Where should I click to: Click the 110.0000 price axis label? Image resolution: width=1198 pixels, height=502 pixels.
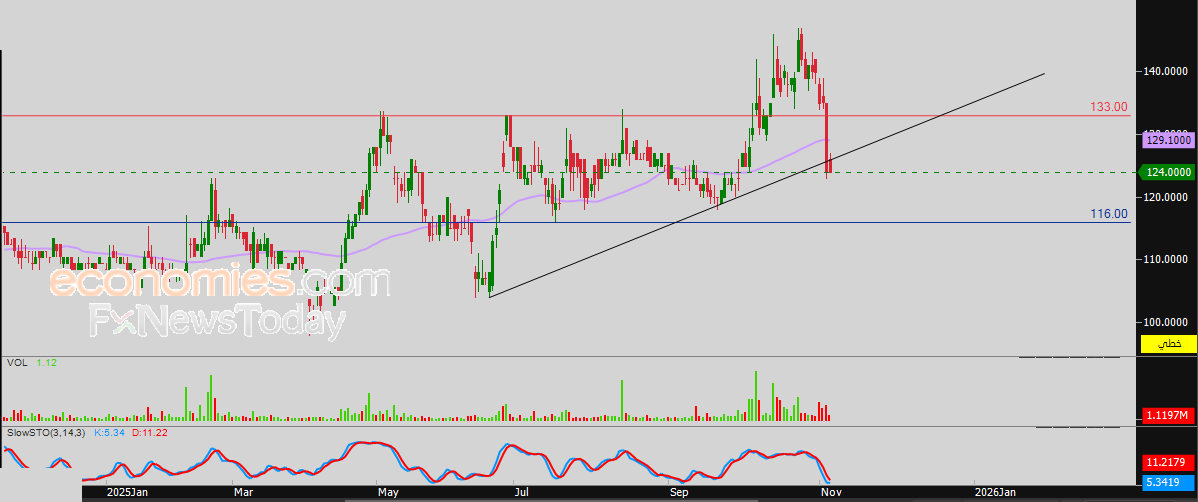point(1166,260)
